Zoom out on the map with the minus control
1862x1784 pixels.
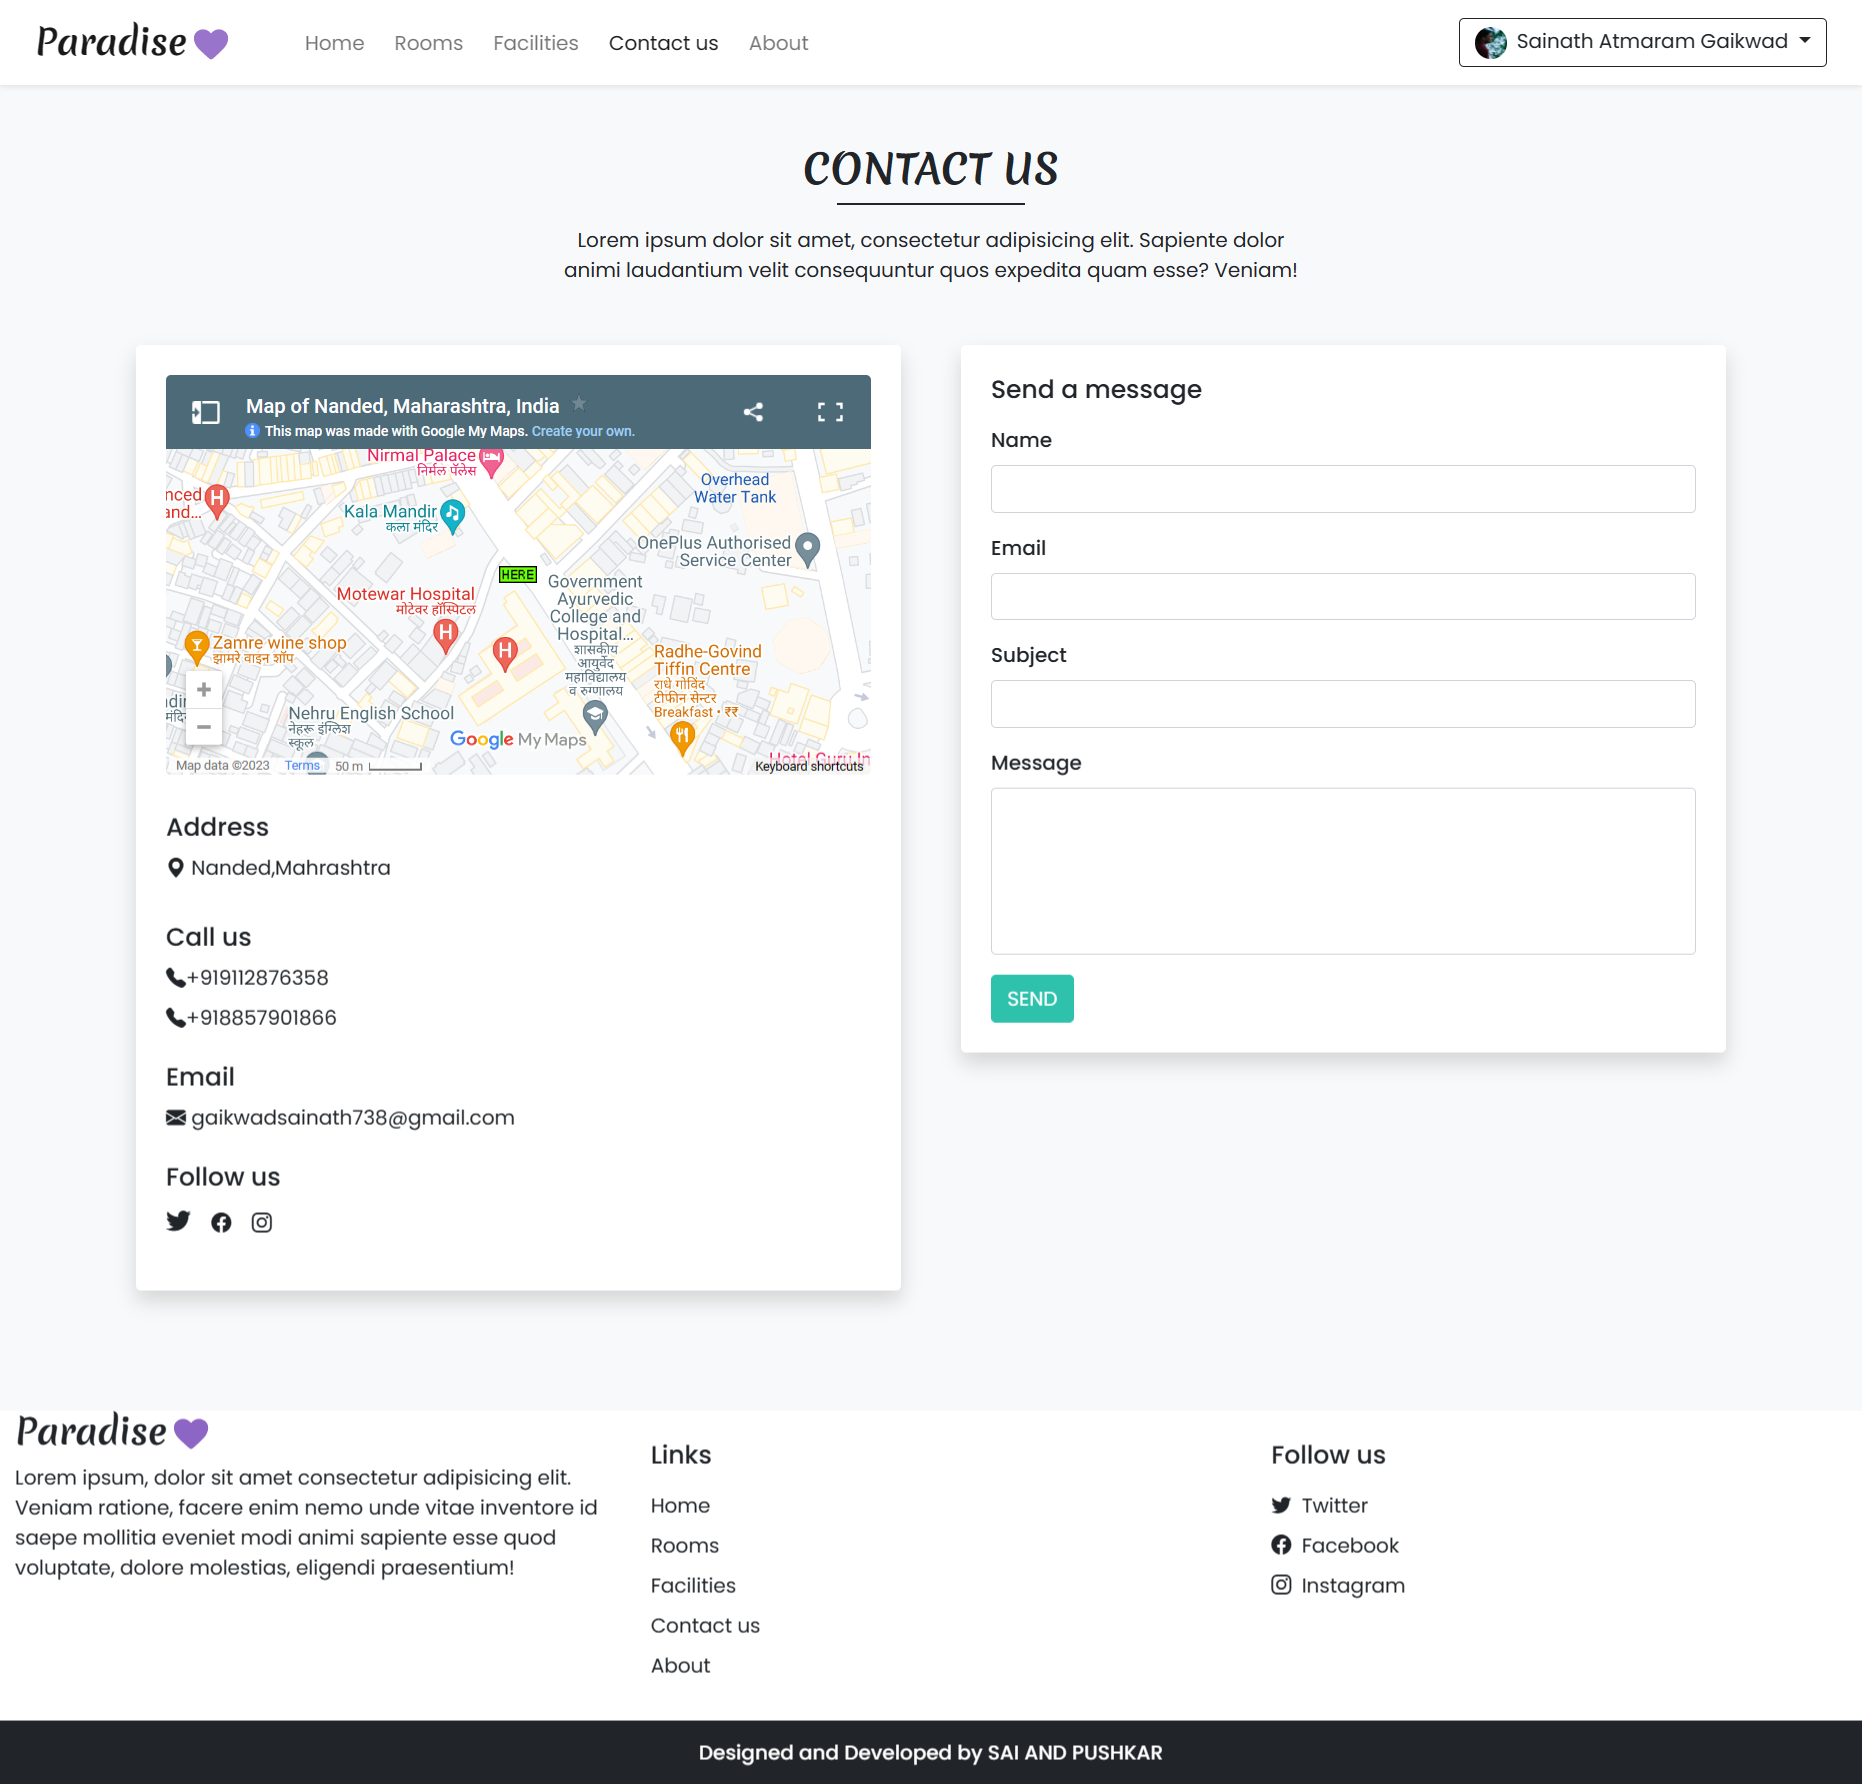click(x=203, y=727)
